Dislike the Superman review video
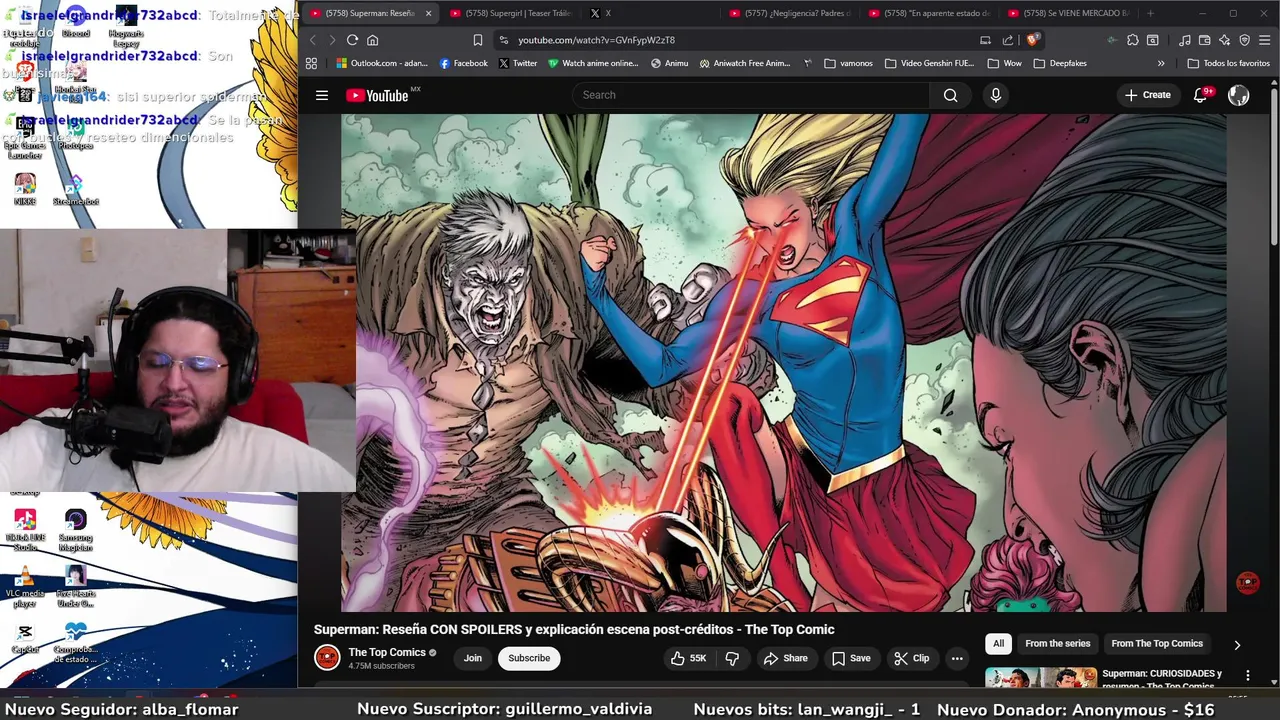The image size is (1280, 720). [732, 658]
